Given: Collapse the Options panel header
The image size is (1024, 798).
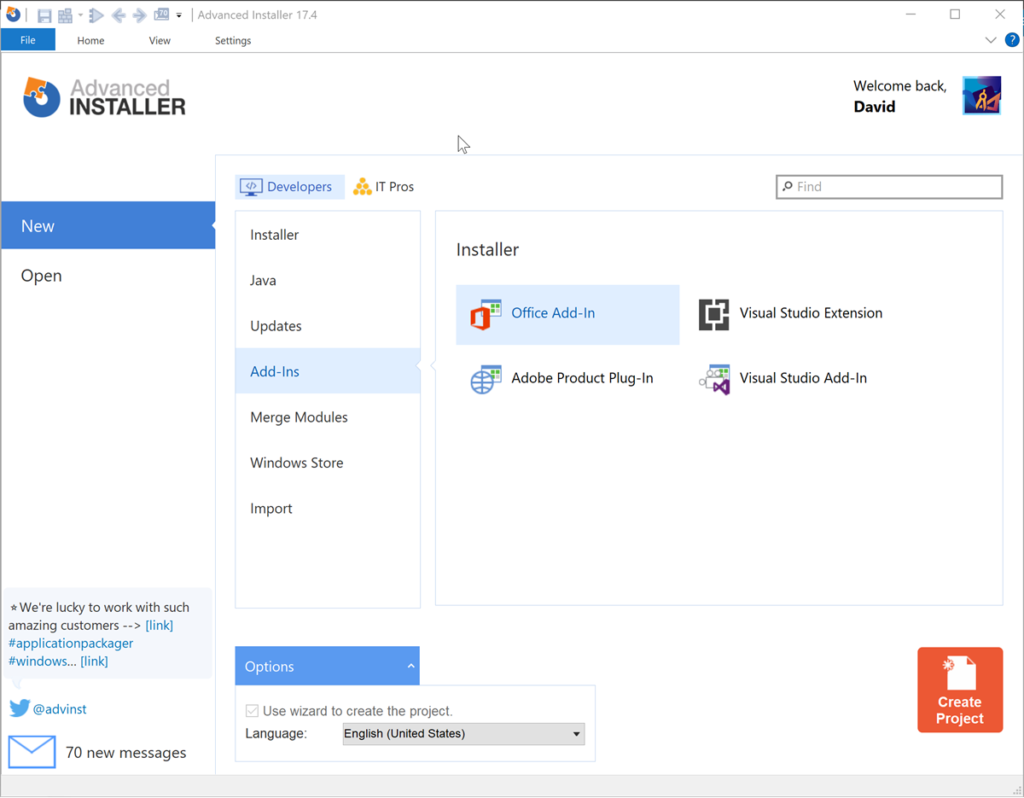Looking at the screenshot, I should click(x=327, y=666).
